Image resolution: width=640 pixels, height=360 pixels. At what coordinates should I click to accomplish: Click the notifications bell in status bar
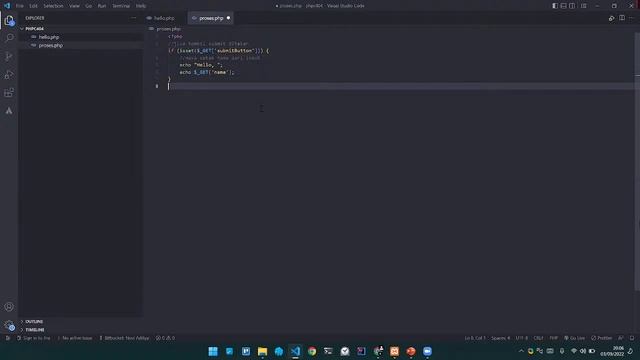pyautogui.click(x=632, y=338)
